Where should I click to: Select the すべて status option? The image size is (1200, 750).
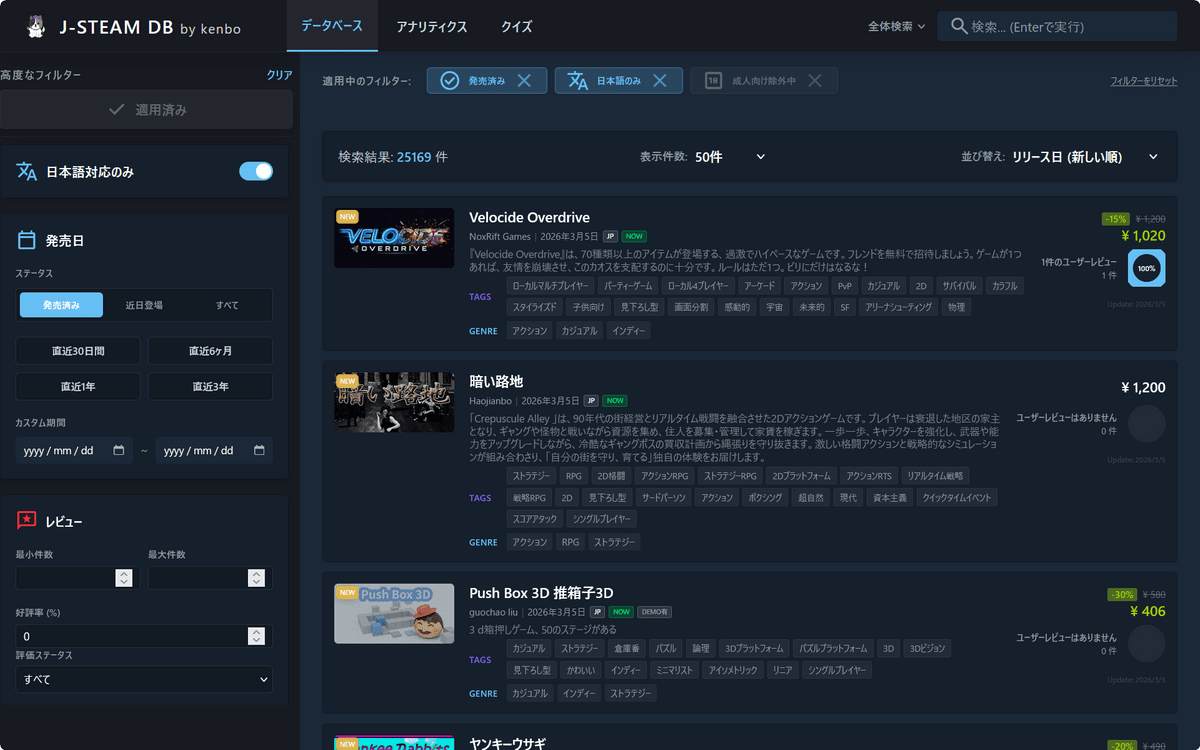[x=227, y=305]
